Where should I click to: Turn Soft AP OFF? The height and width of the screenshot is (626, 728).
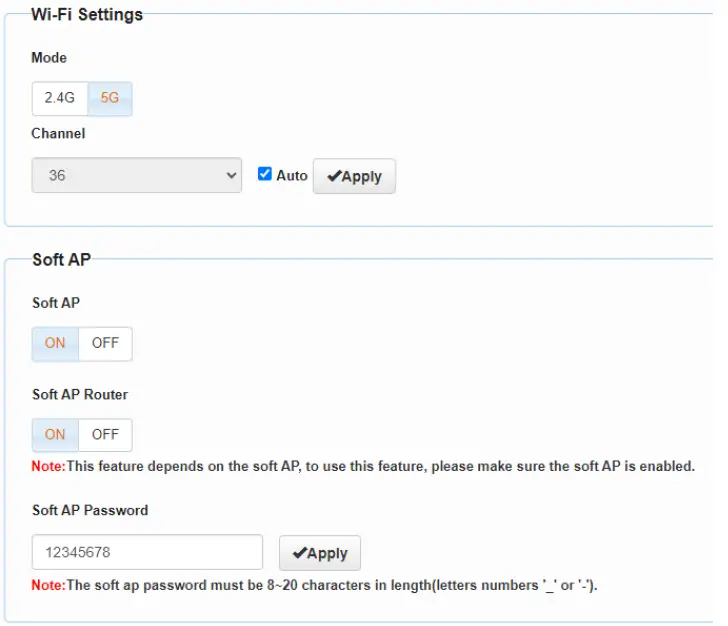(x=105, y=343)
